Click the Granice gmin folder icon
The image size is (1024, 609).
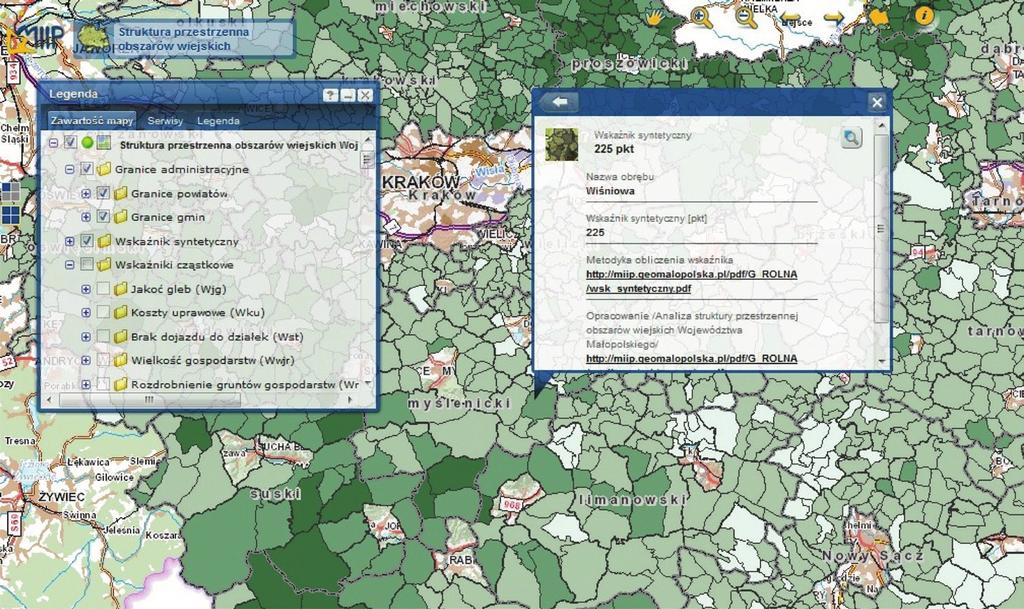coord(120,217)
